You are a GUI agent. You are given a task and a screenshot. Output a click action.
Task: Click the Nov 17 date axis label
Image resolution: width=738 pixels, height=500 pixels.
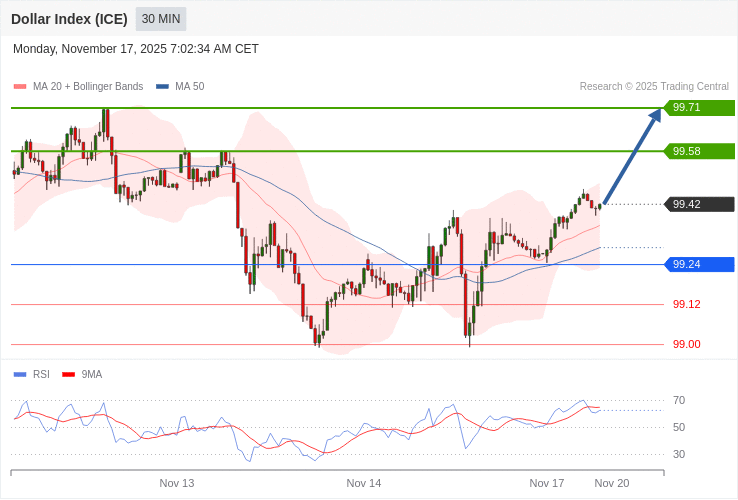click(547, 483)
